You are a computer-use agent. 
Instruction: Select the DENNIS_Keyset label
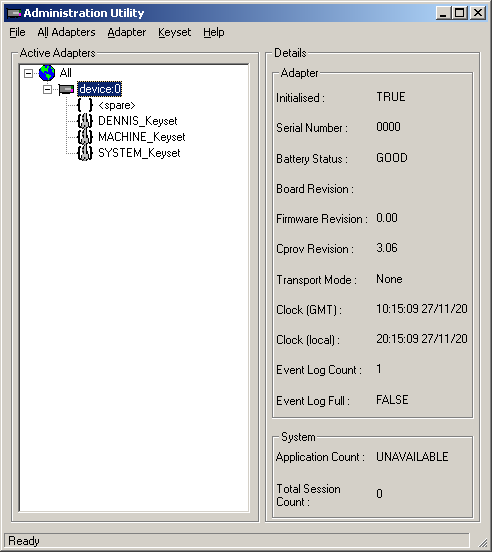point(138,121)
